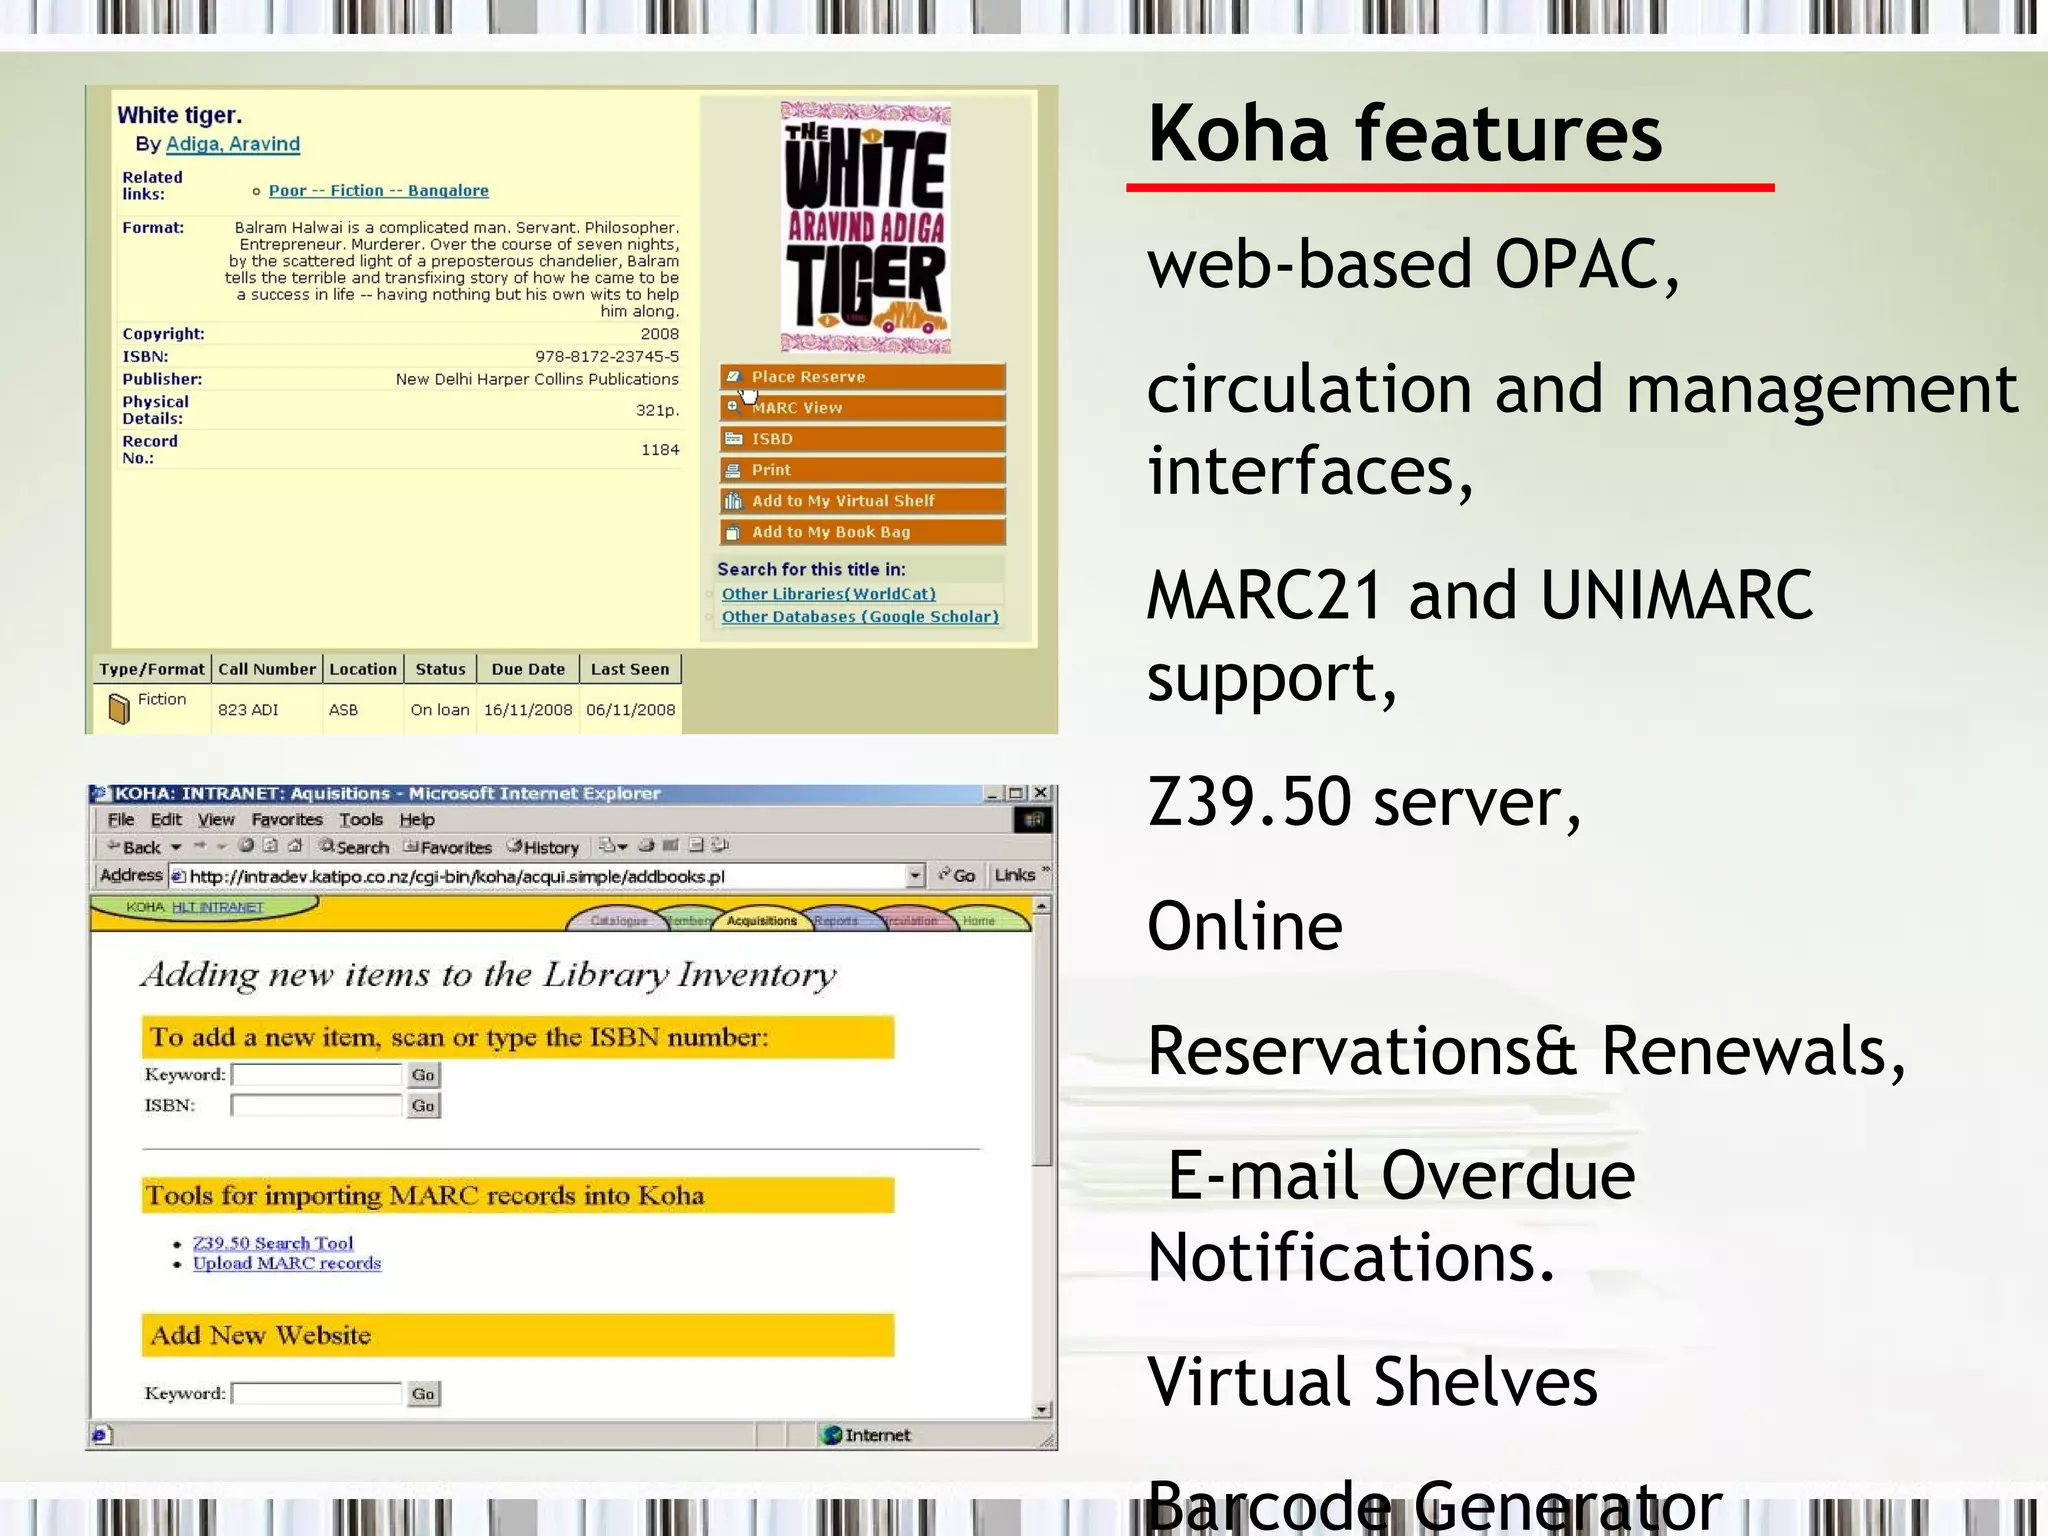Viewport: 2048px width, 1536px height.
Task: Expand the Links toolbar chevron
Action: pos(1045,870)
